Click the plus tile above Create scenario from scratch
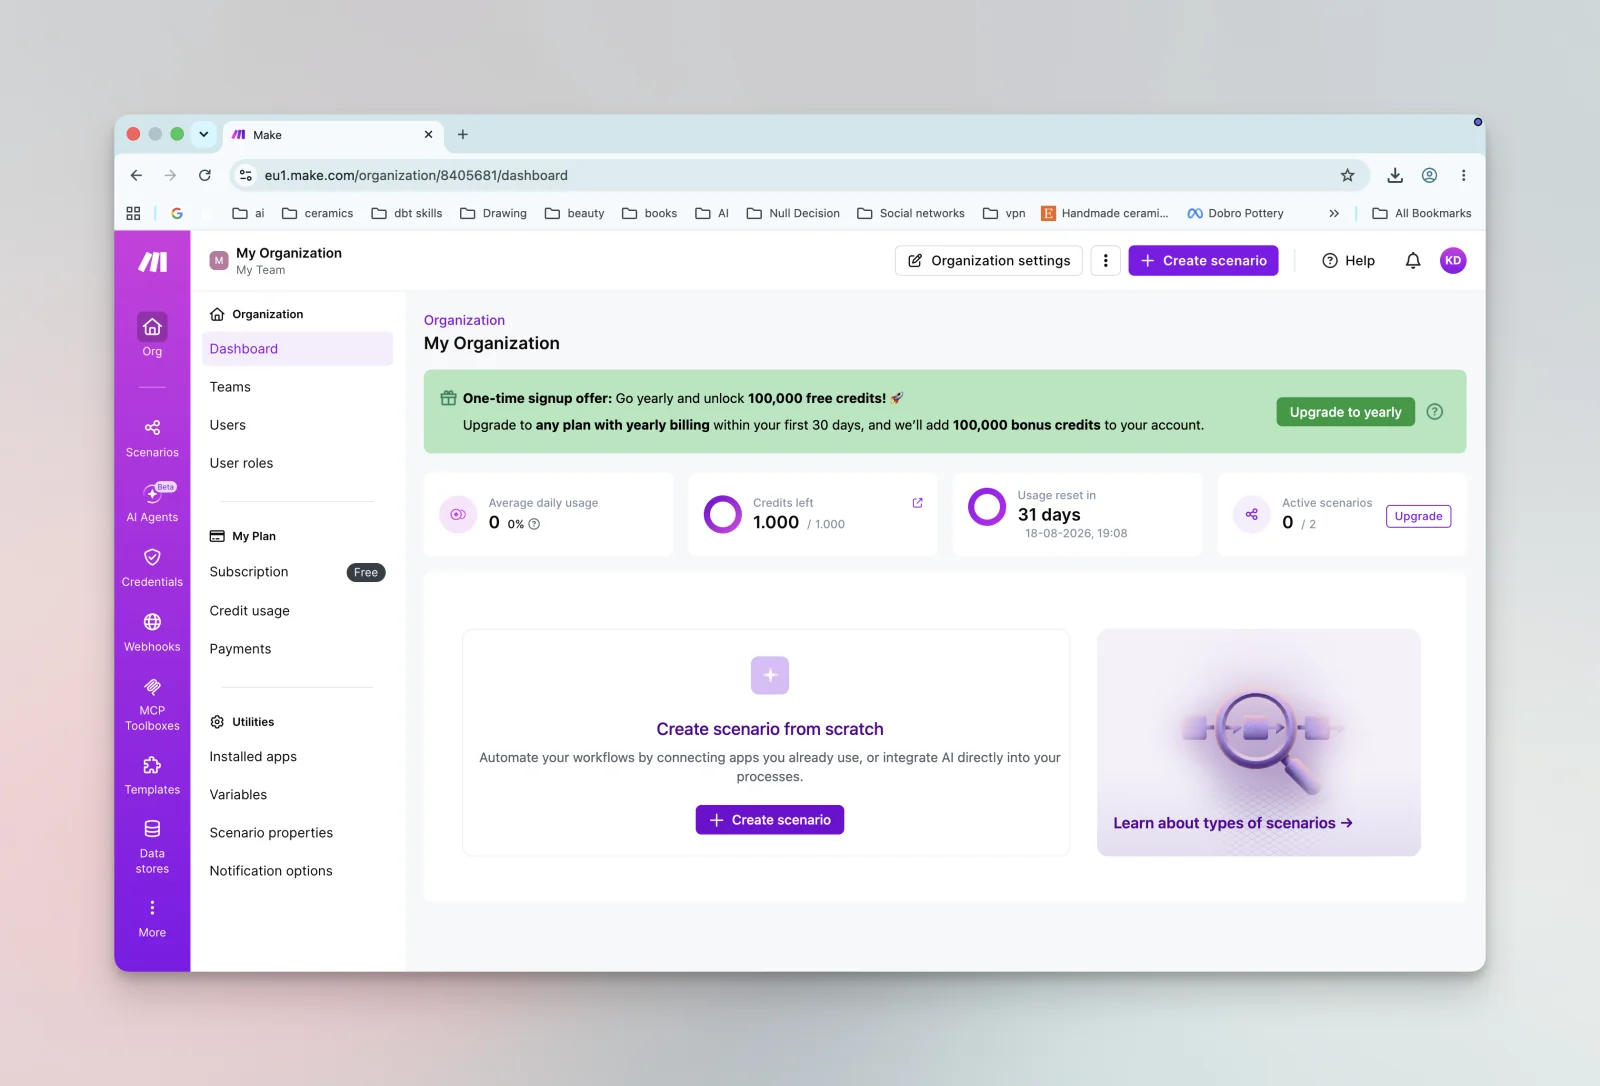This screenshot has width=1600, height=1086. click(770, 676)
